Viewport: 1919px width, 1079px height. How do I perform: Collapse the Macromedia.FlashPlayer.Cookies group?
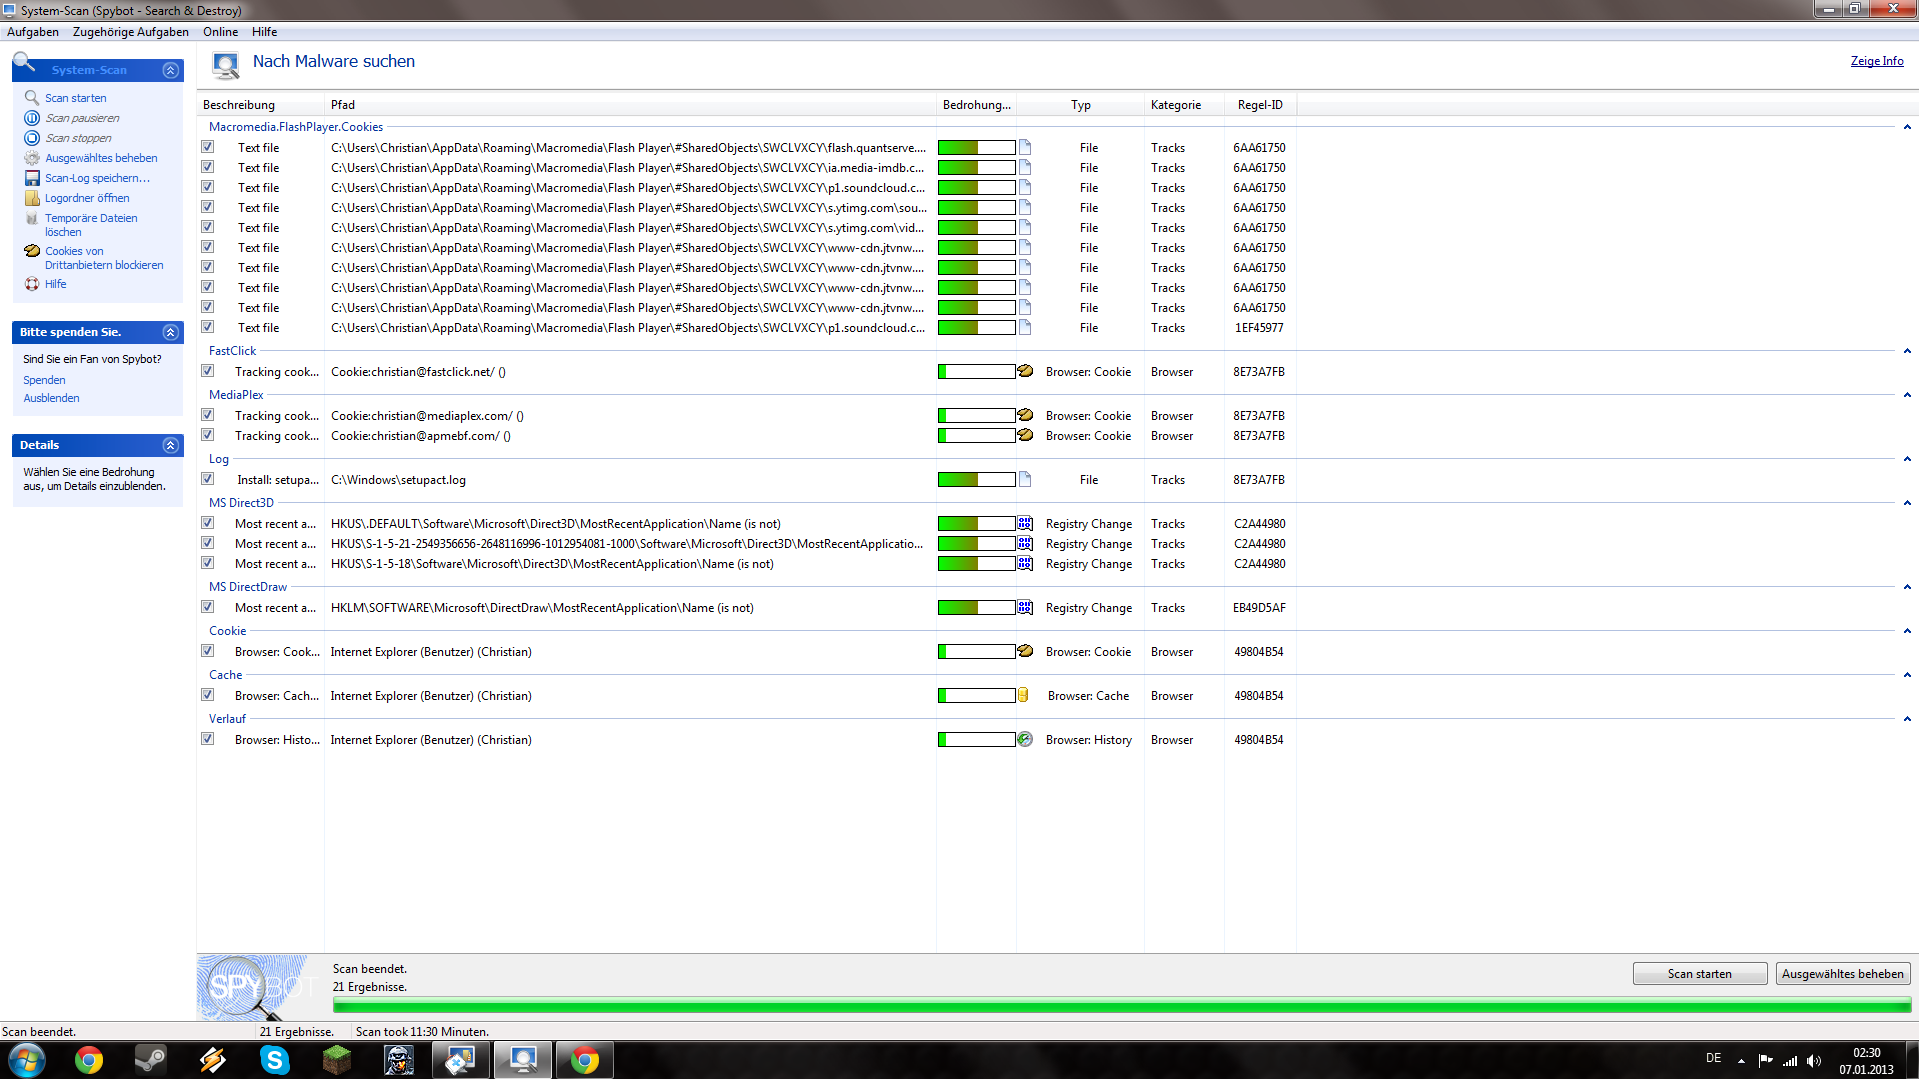1907,127
